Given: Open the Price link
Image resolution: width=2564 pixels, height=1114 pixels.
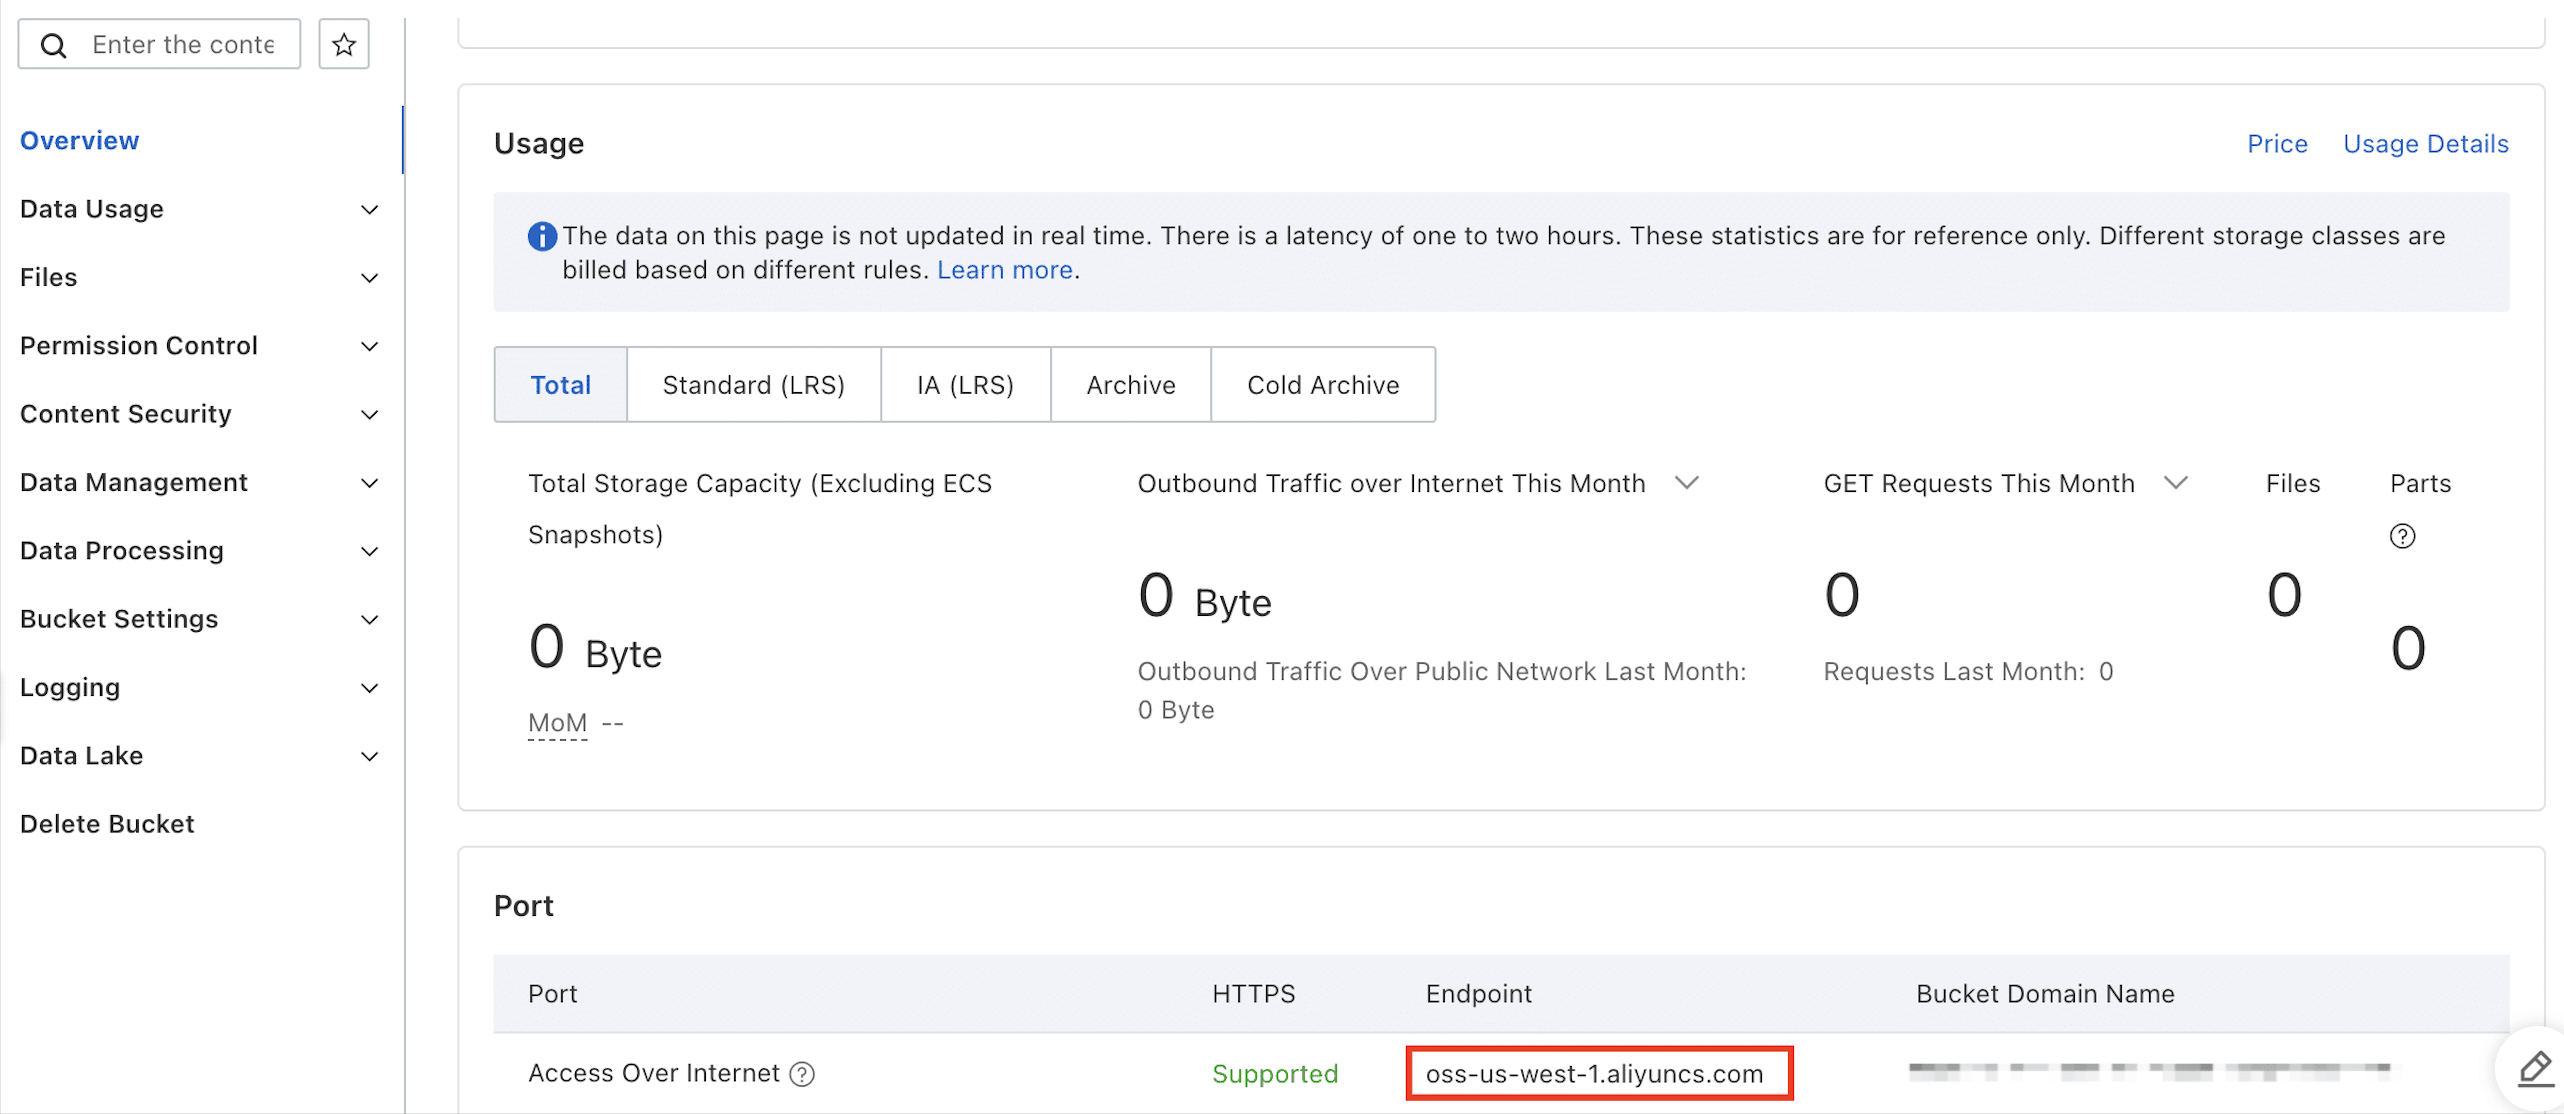Looking at the screenshot, I should (2277, 144).
